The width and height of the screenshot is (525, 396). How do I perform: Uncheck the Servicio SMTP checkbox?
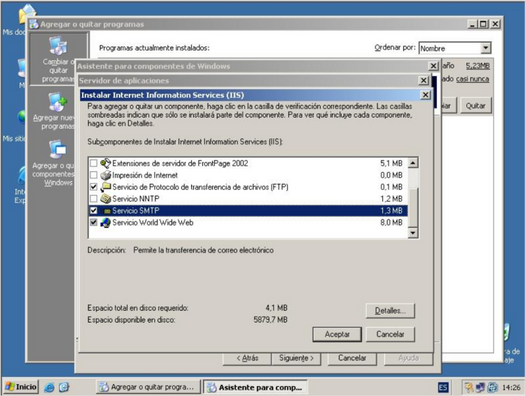click(x=94, y=211)
